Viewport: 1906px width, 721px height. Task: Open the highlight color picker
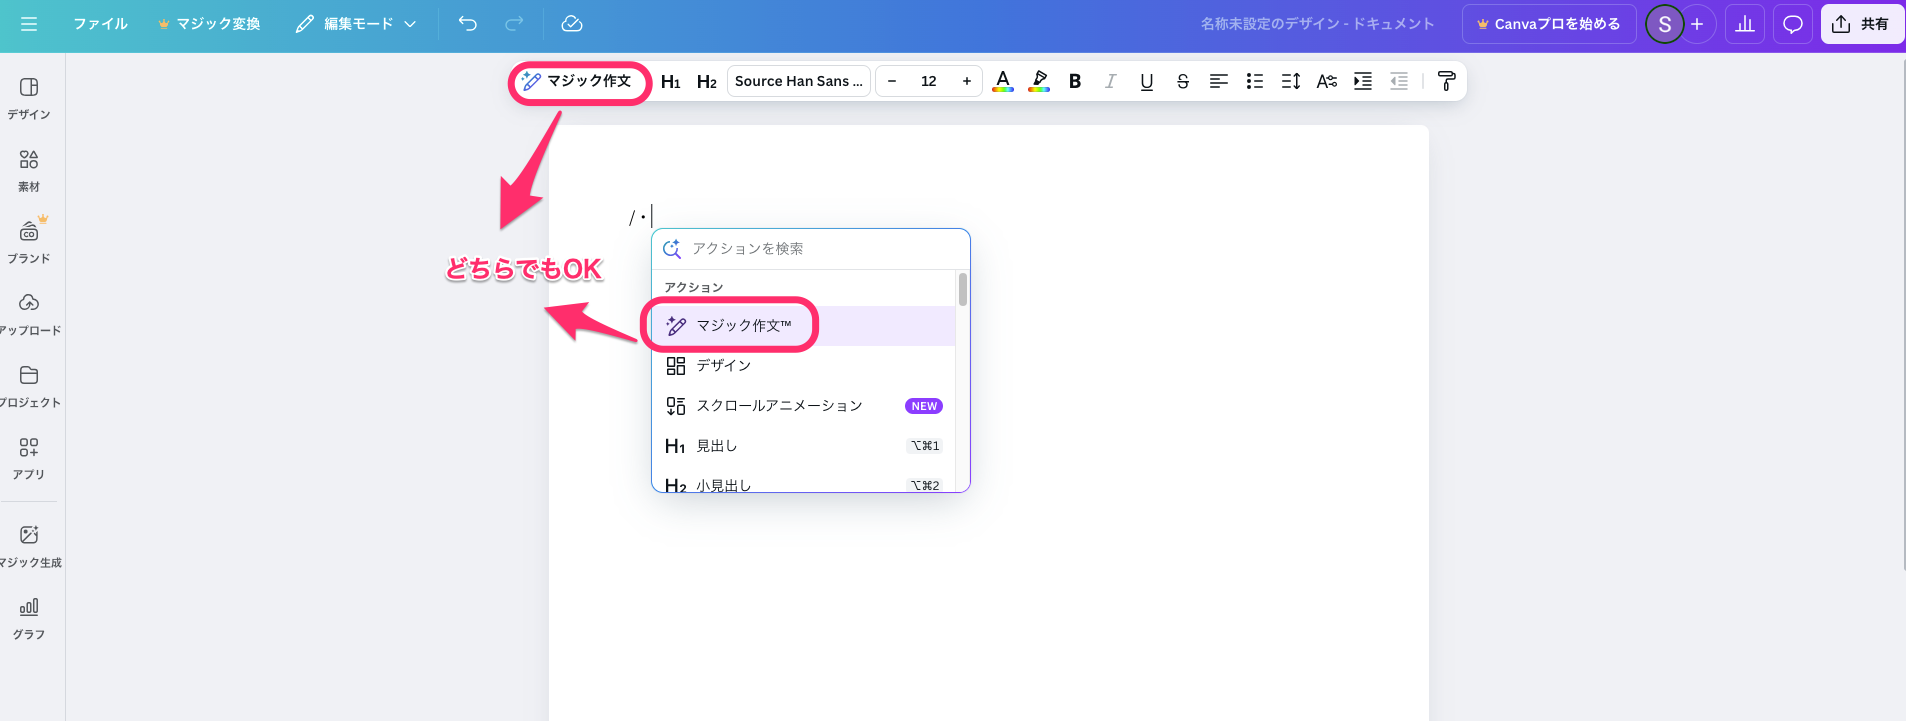pyautogui.click(x=1039, y=81)
